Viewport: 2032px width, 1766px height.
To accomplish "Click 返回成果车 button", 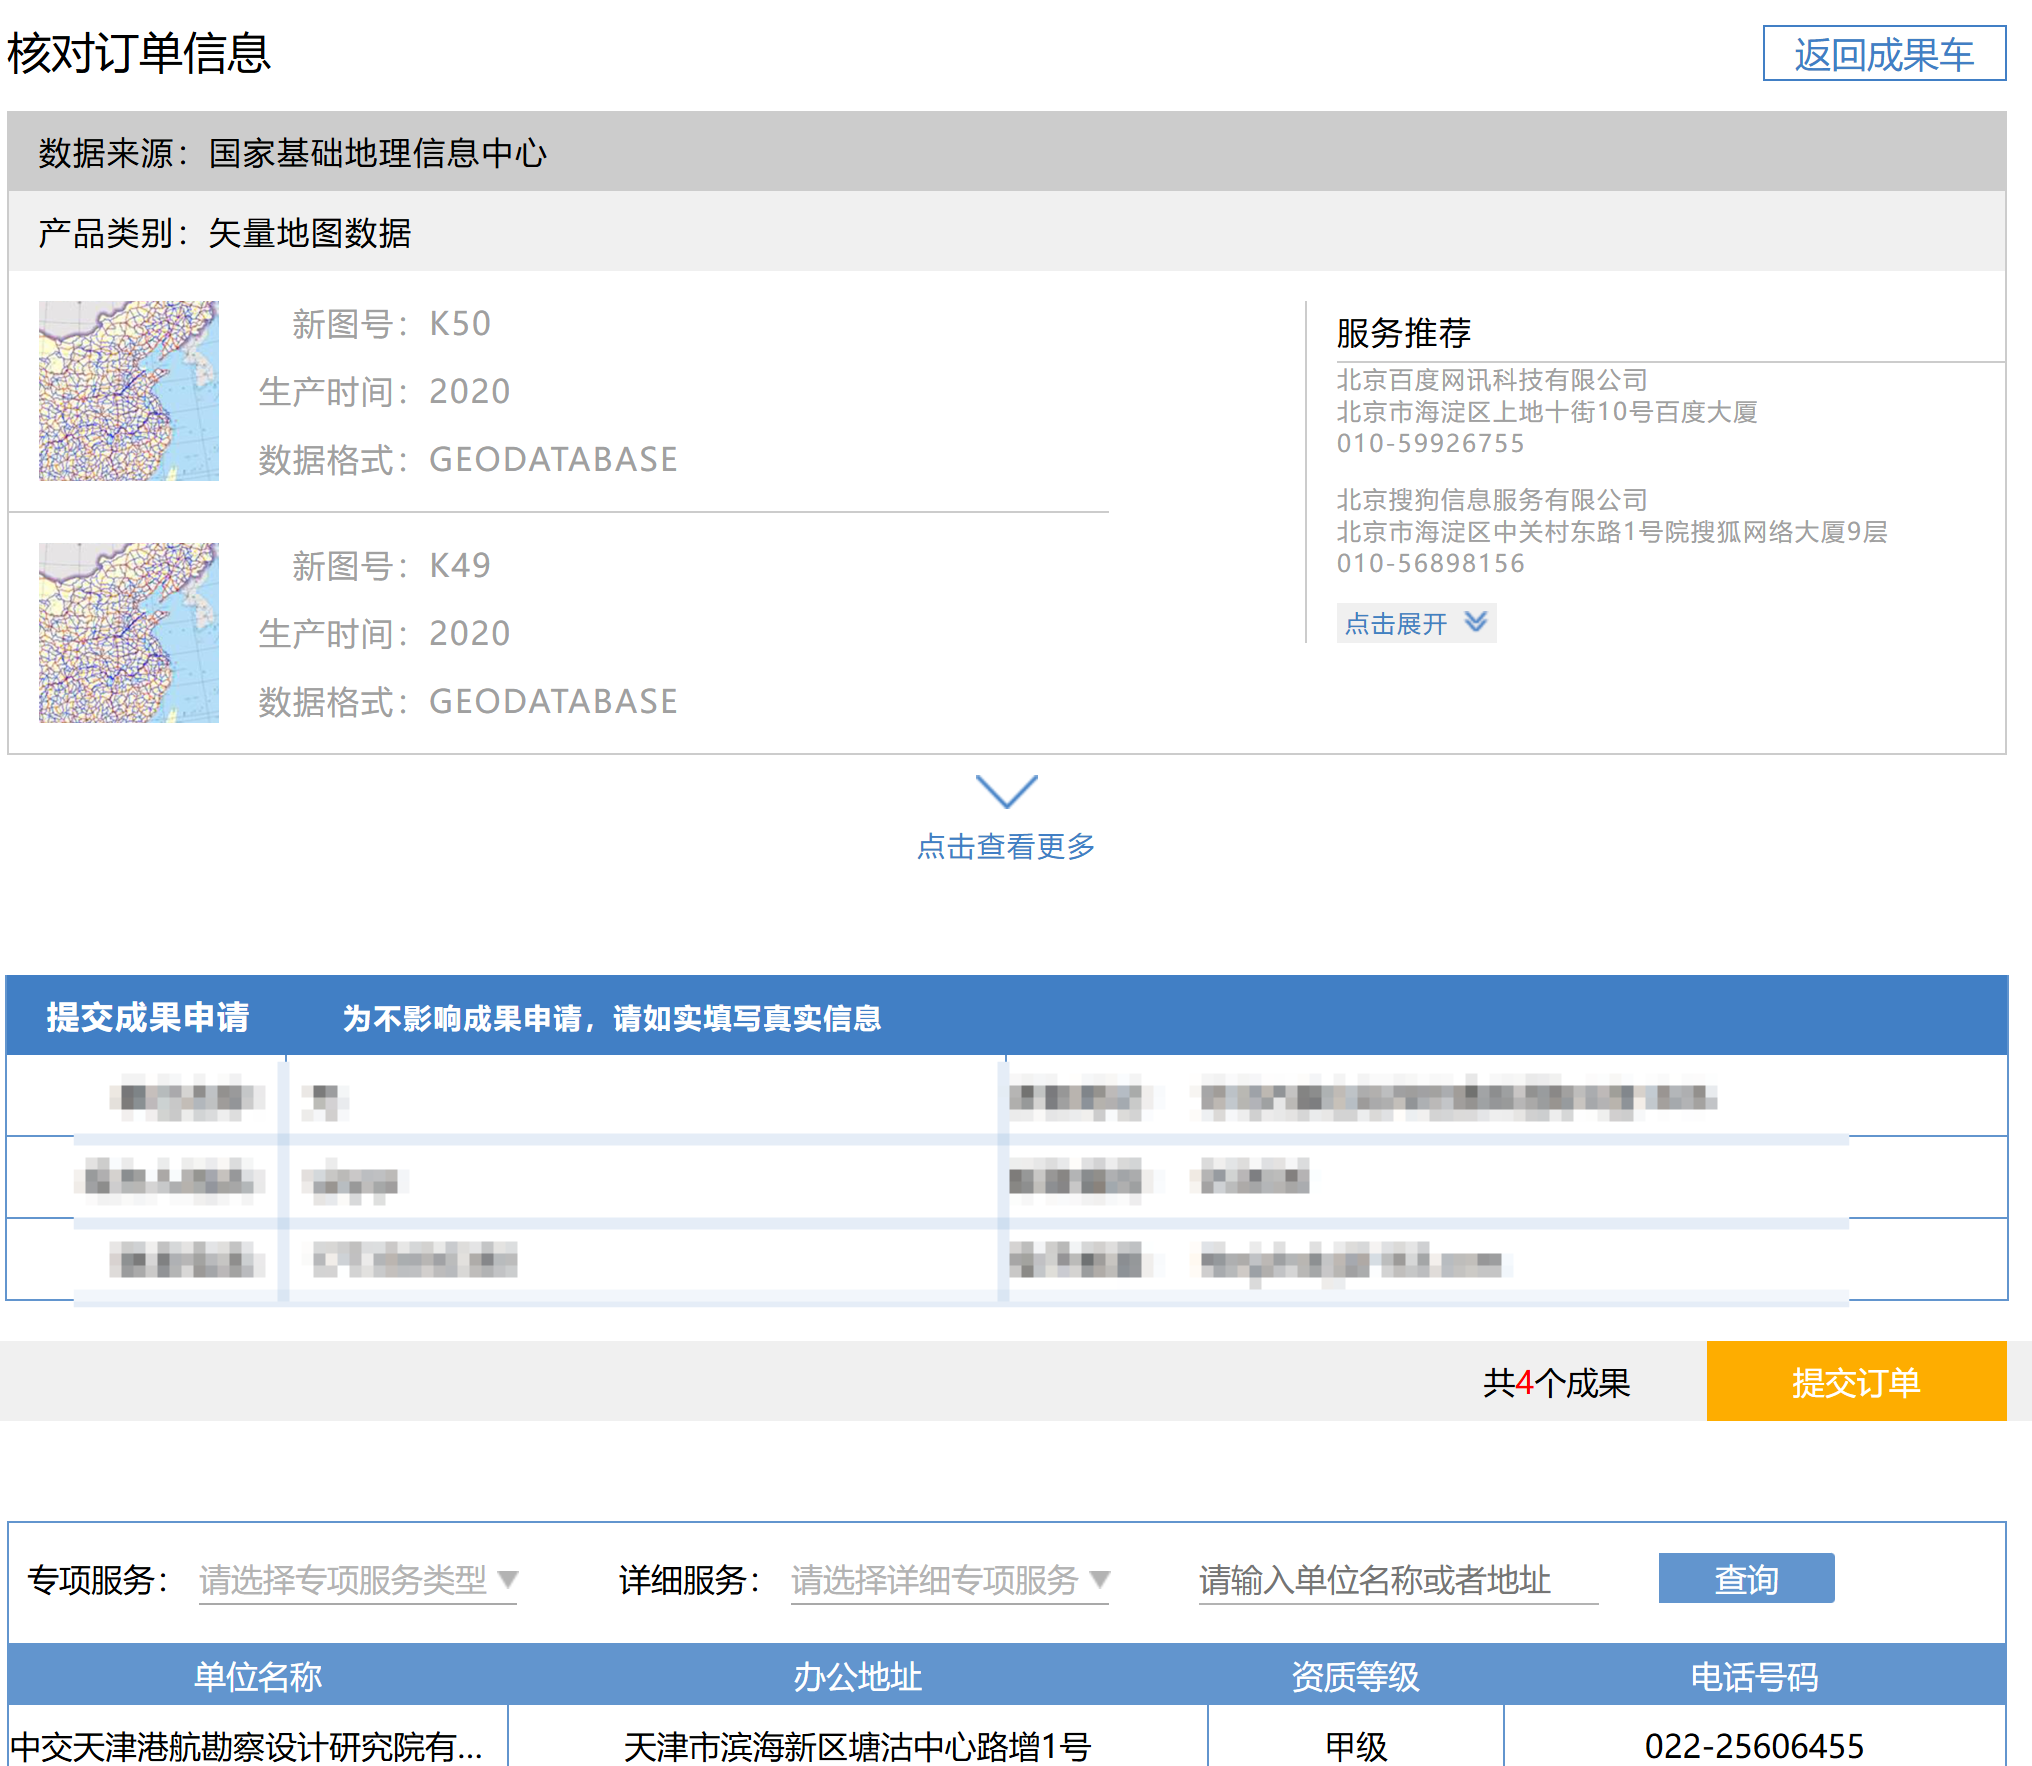I will pyautogui.click(x=1883, y=54).
